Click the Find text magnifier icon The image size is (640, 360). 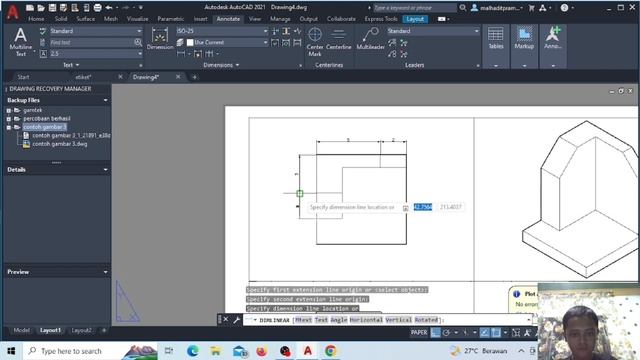coord(138,42)
